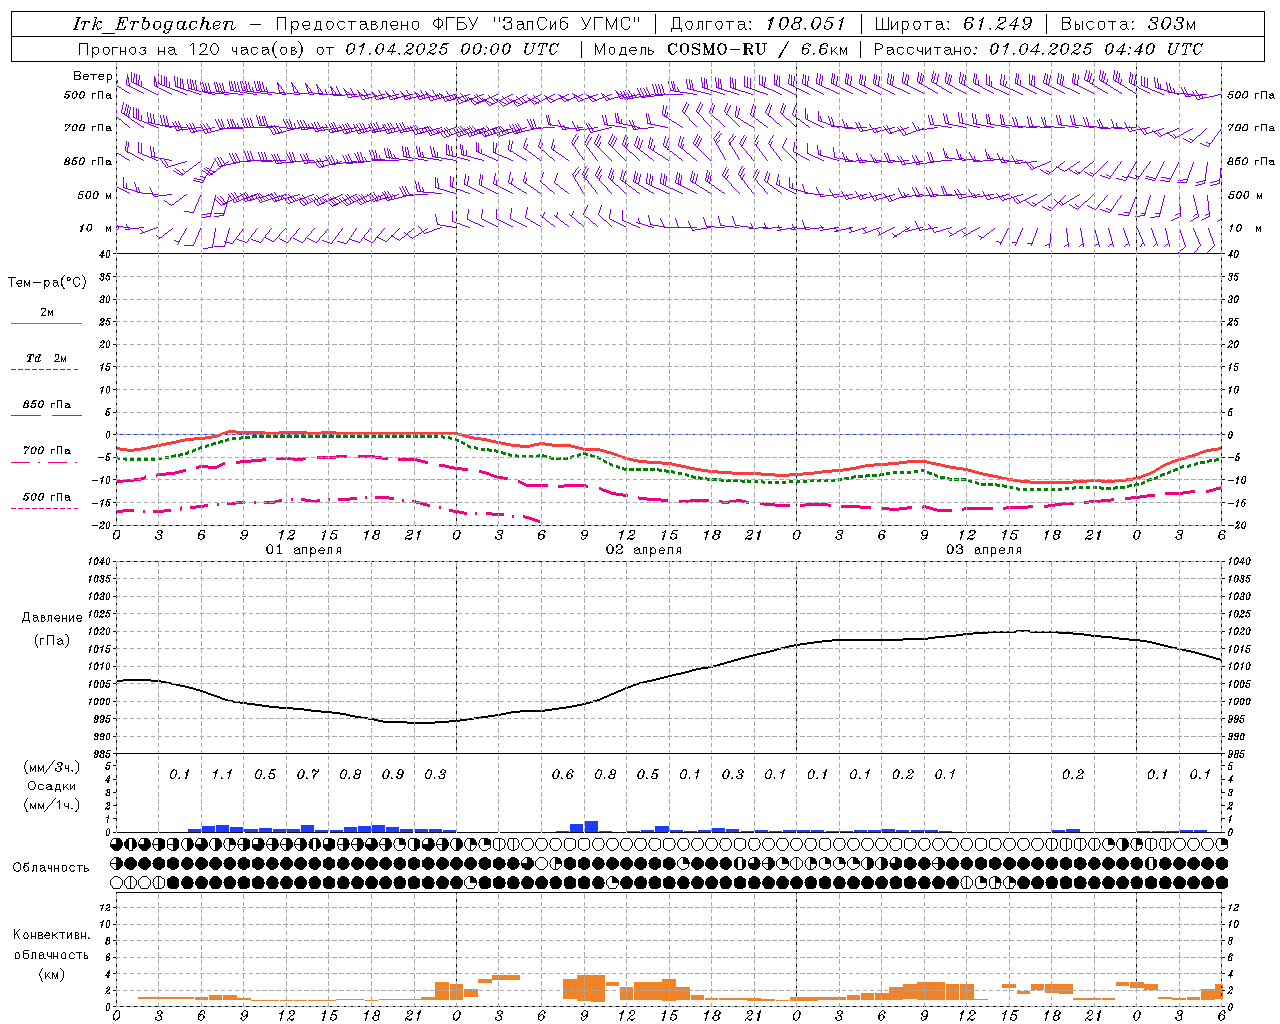Click the Давление pressure panel label
This screenshot has height=1024, width=1280.
point(52,618)
